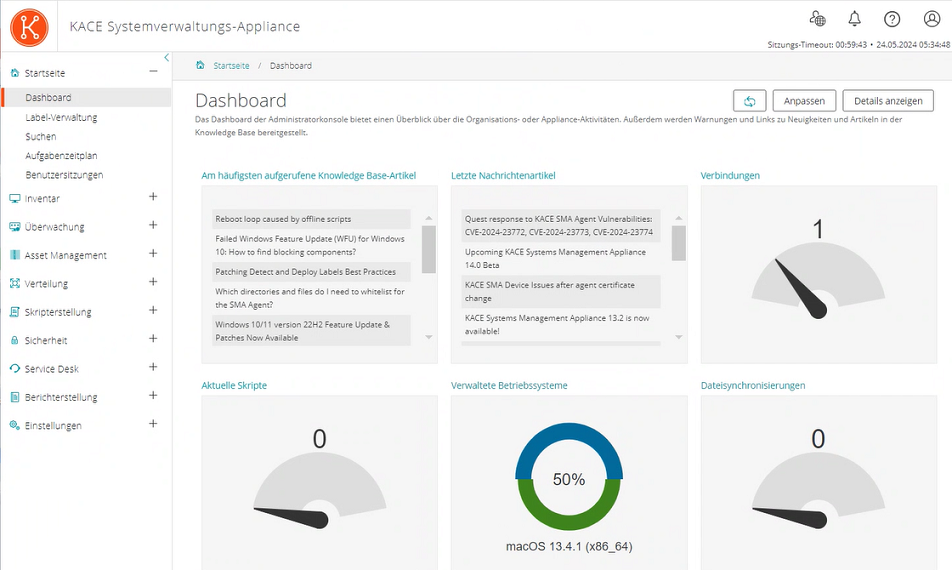Click the dashboard refresh icon button
The height and width of the screenshot is (570, 952).
(749, 101)
